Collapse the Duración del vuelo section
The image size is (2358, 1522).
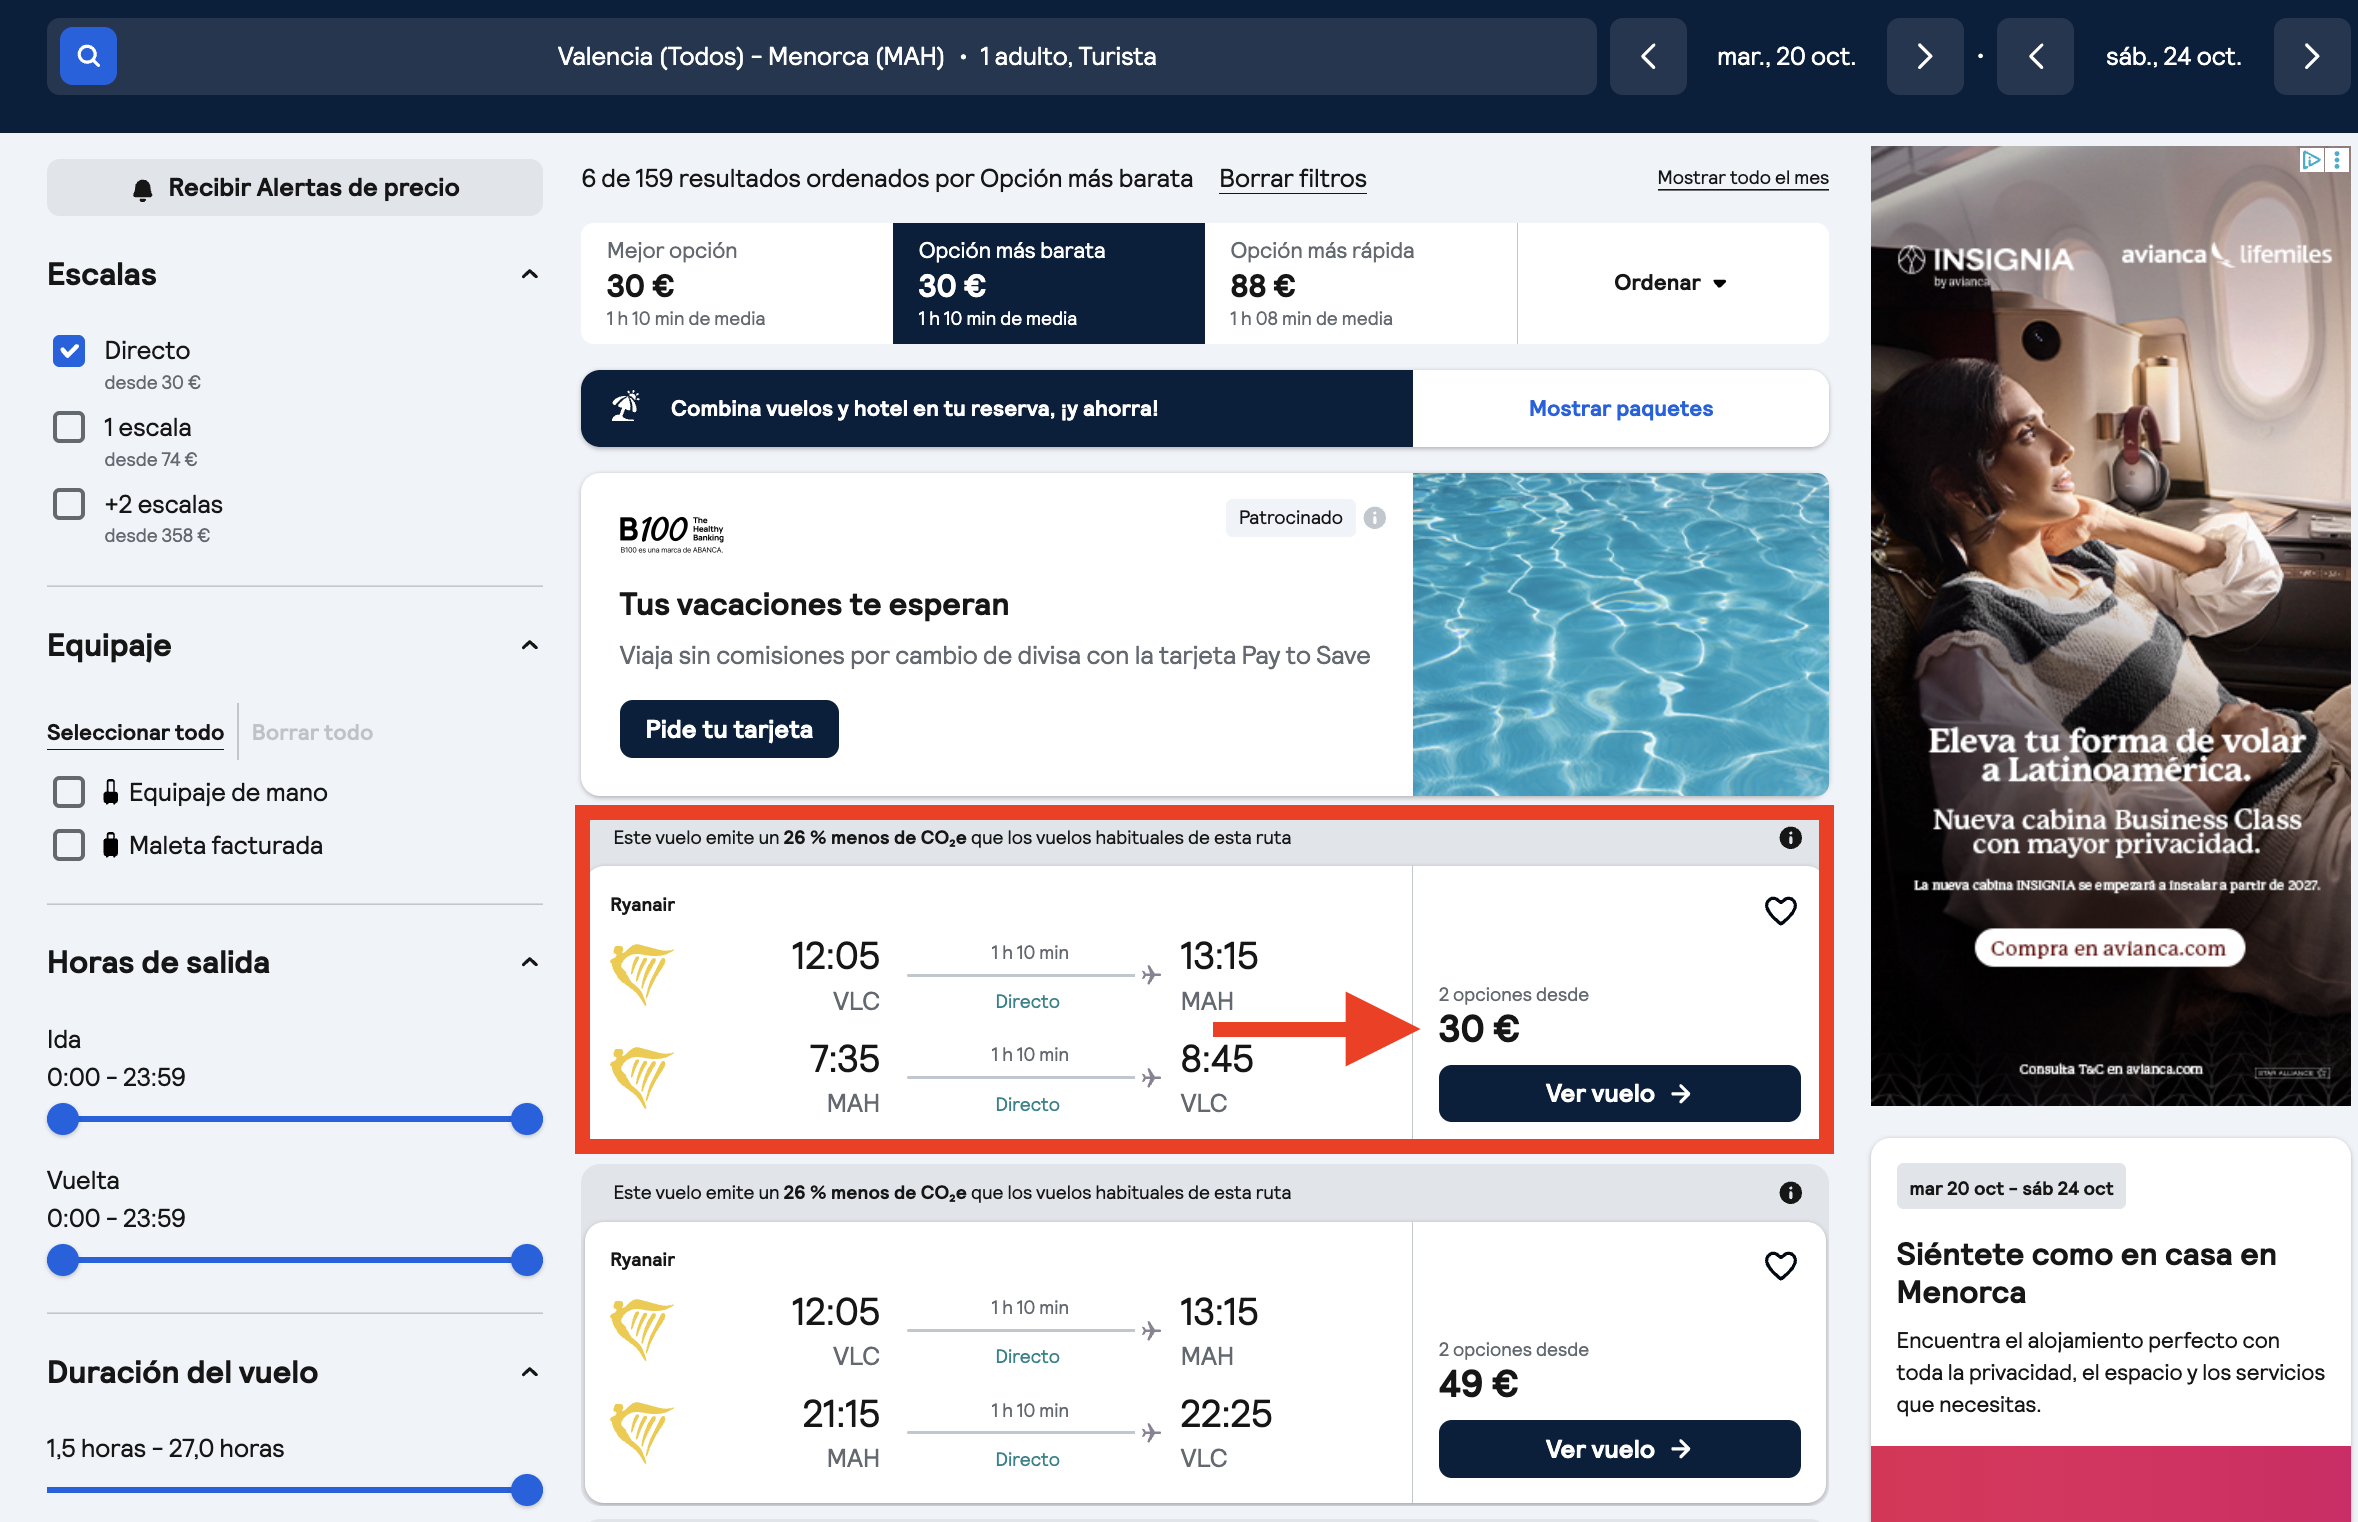530,1372
